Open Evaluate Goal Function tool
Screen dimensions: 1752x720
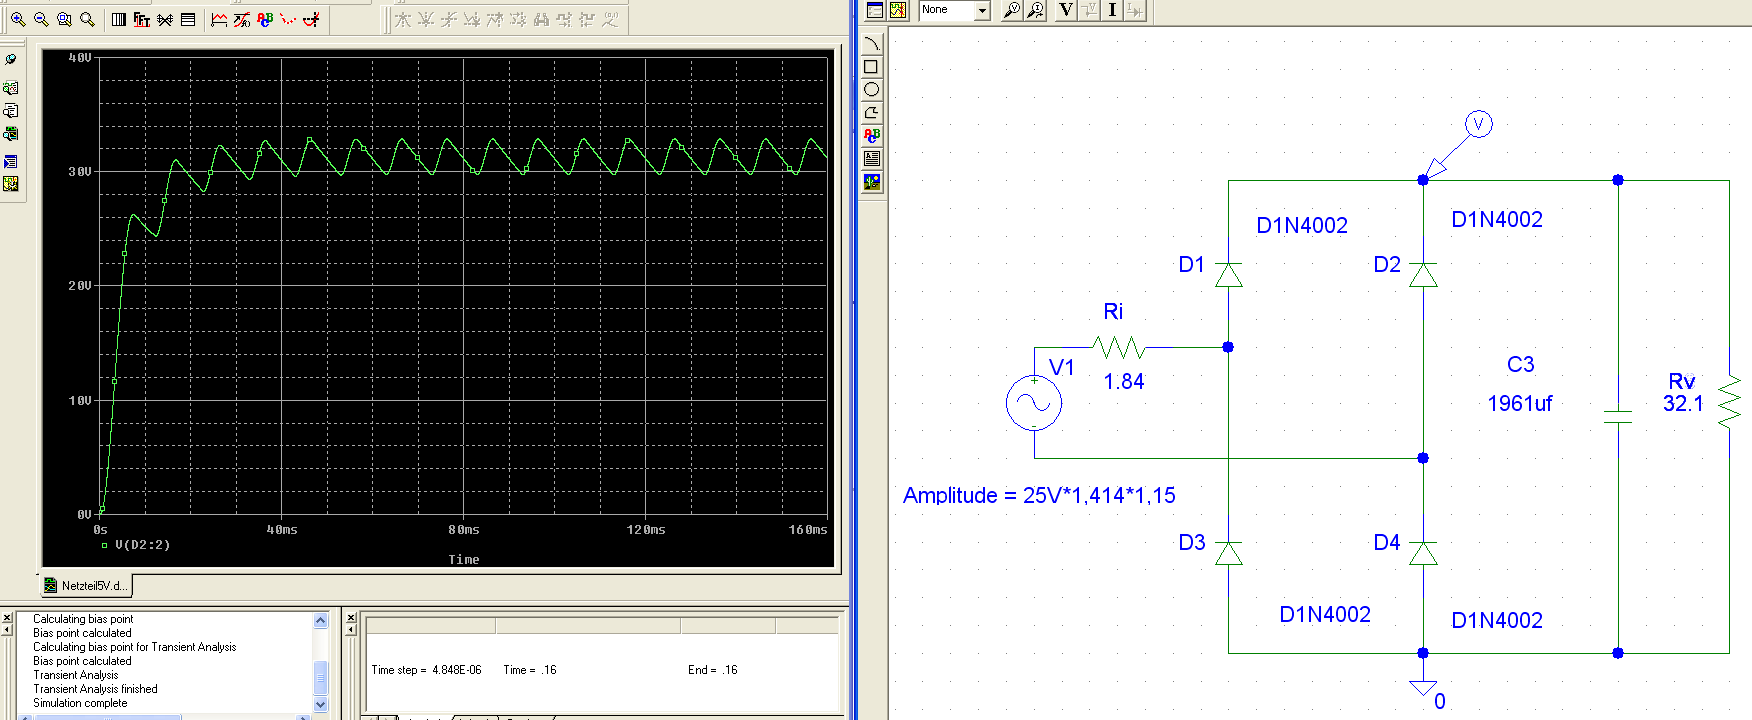[x=242, y=19]
